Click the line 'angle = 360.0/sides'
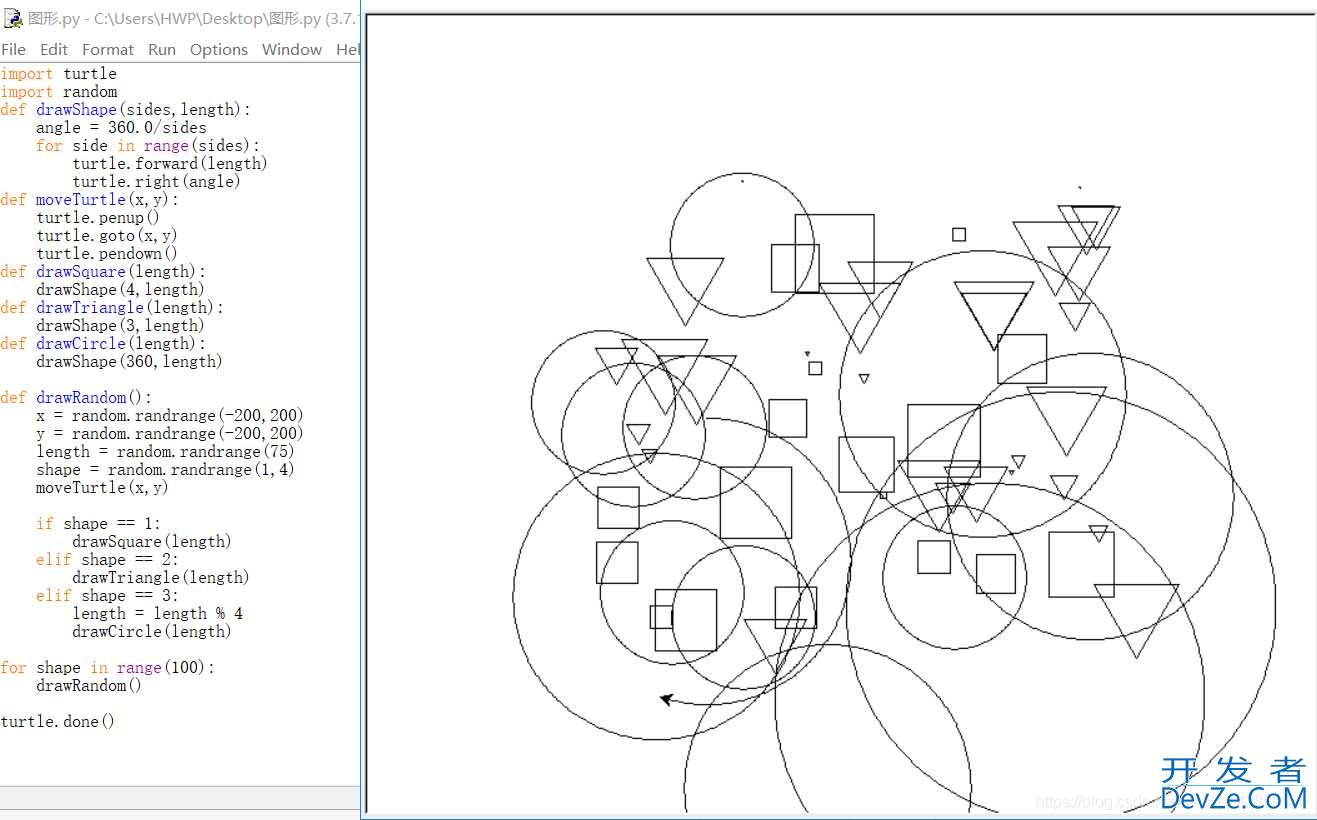 [121, 128]
